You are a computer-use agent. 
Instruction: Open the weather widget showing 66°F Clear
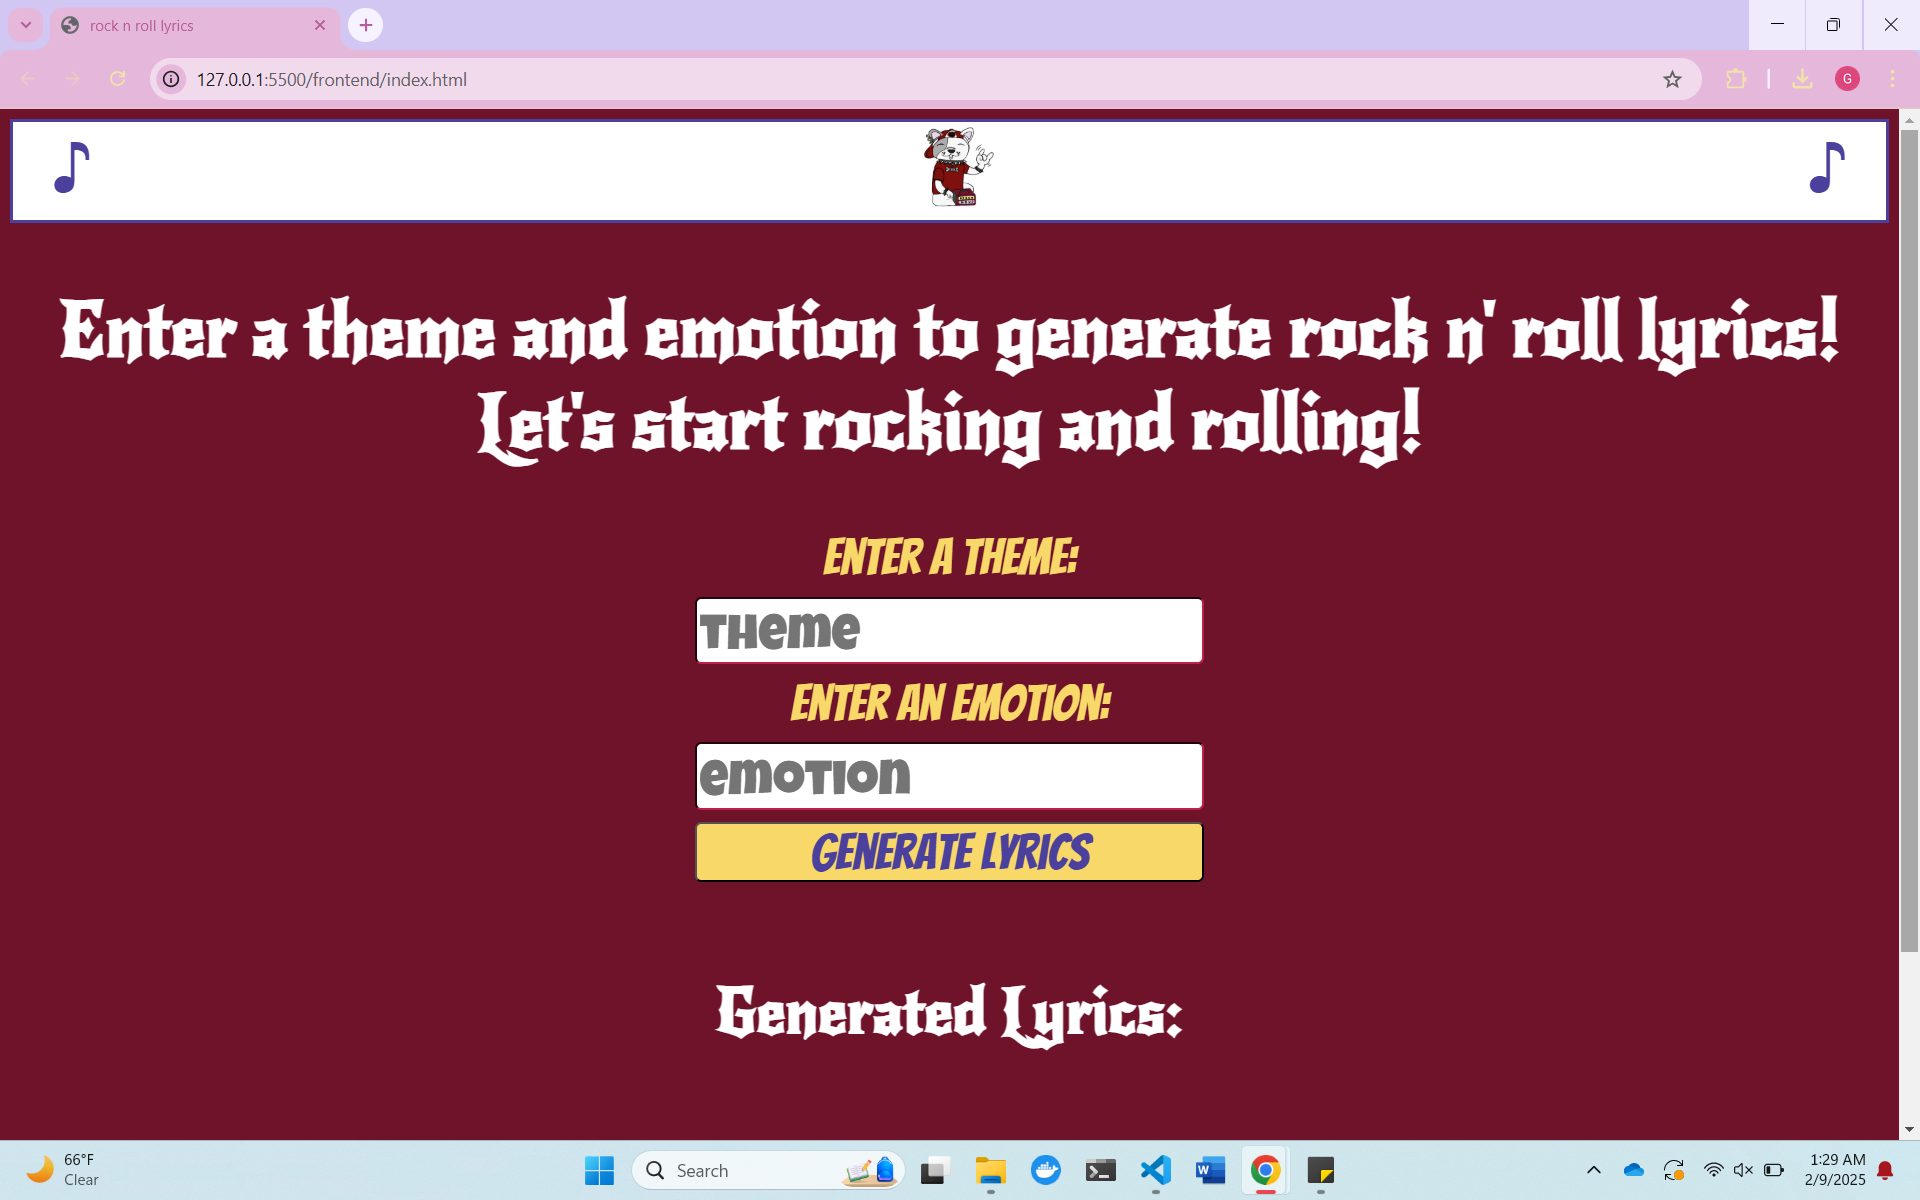pyautogui.click(x=60, y=1168)
